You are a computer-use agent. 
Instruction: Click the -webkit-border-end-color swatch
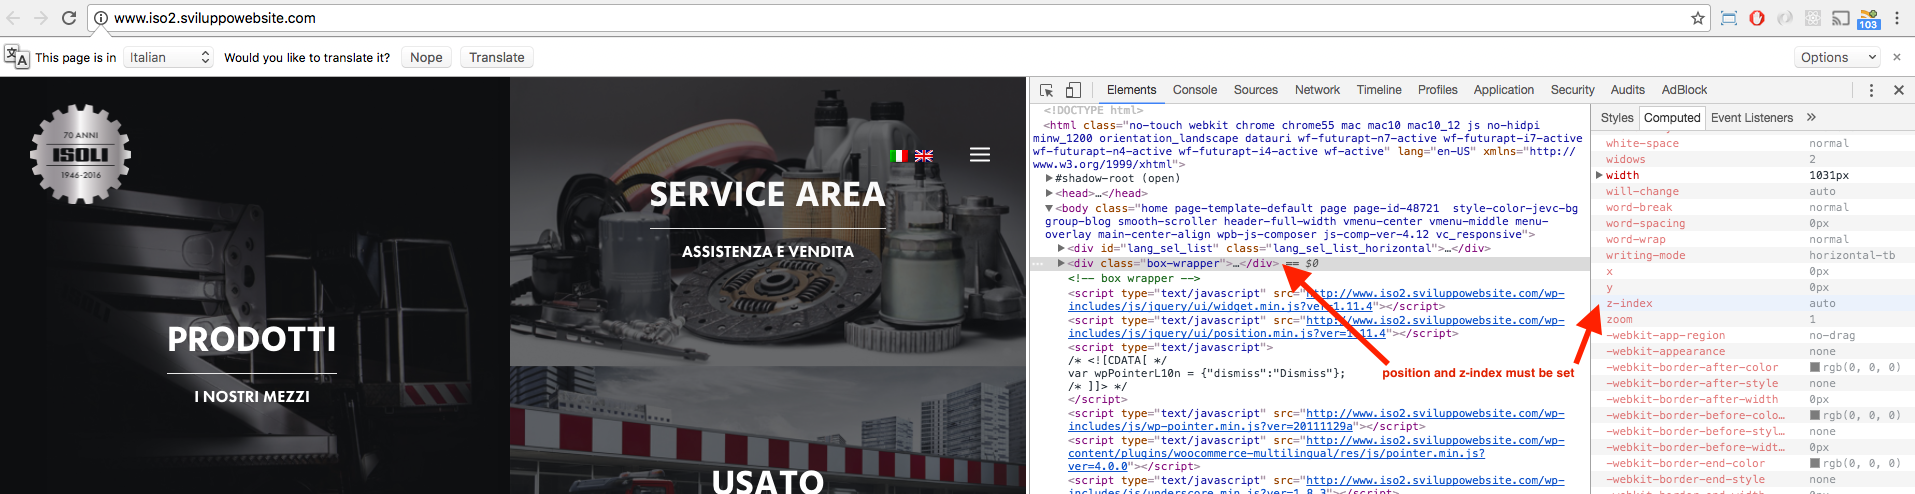[x=1815, y=464]
